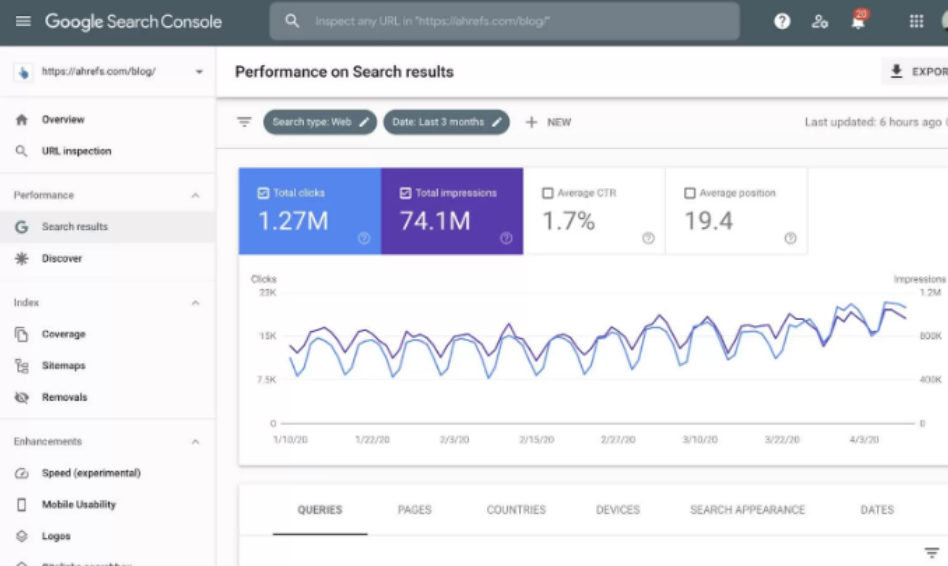Click the Sitemaps tree icon
The width and height of the screenshot is (948, 566).
[22, 366]
